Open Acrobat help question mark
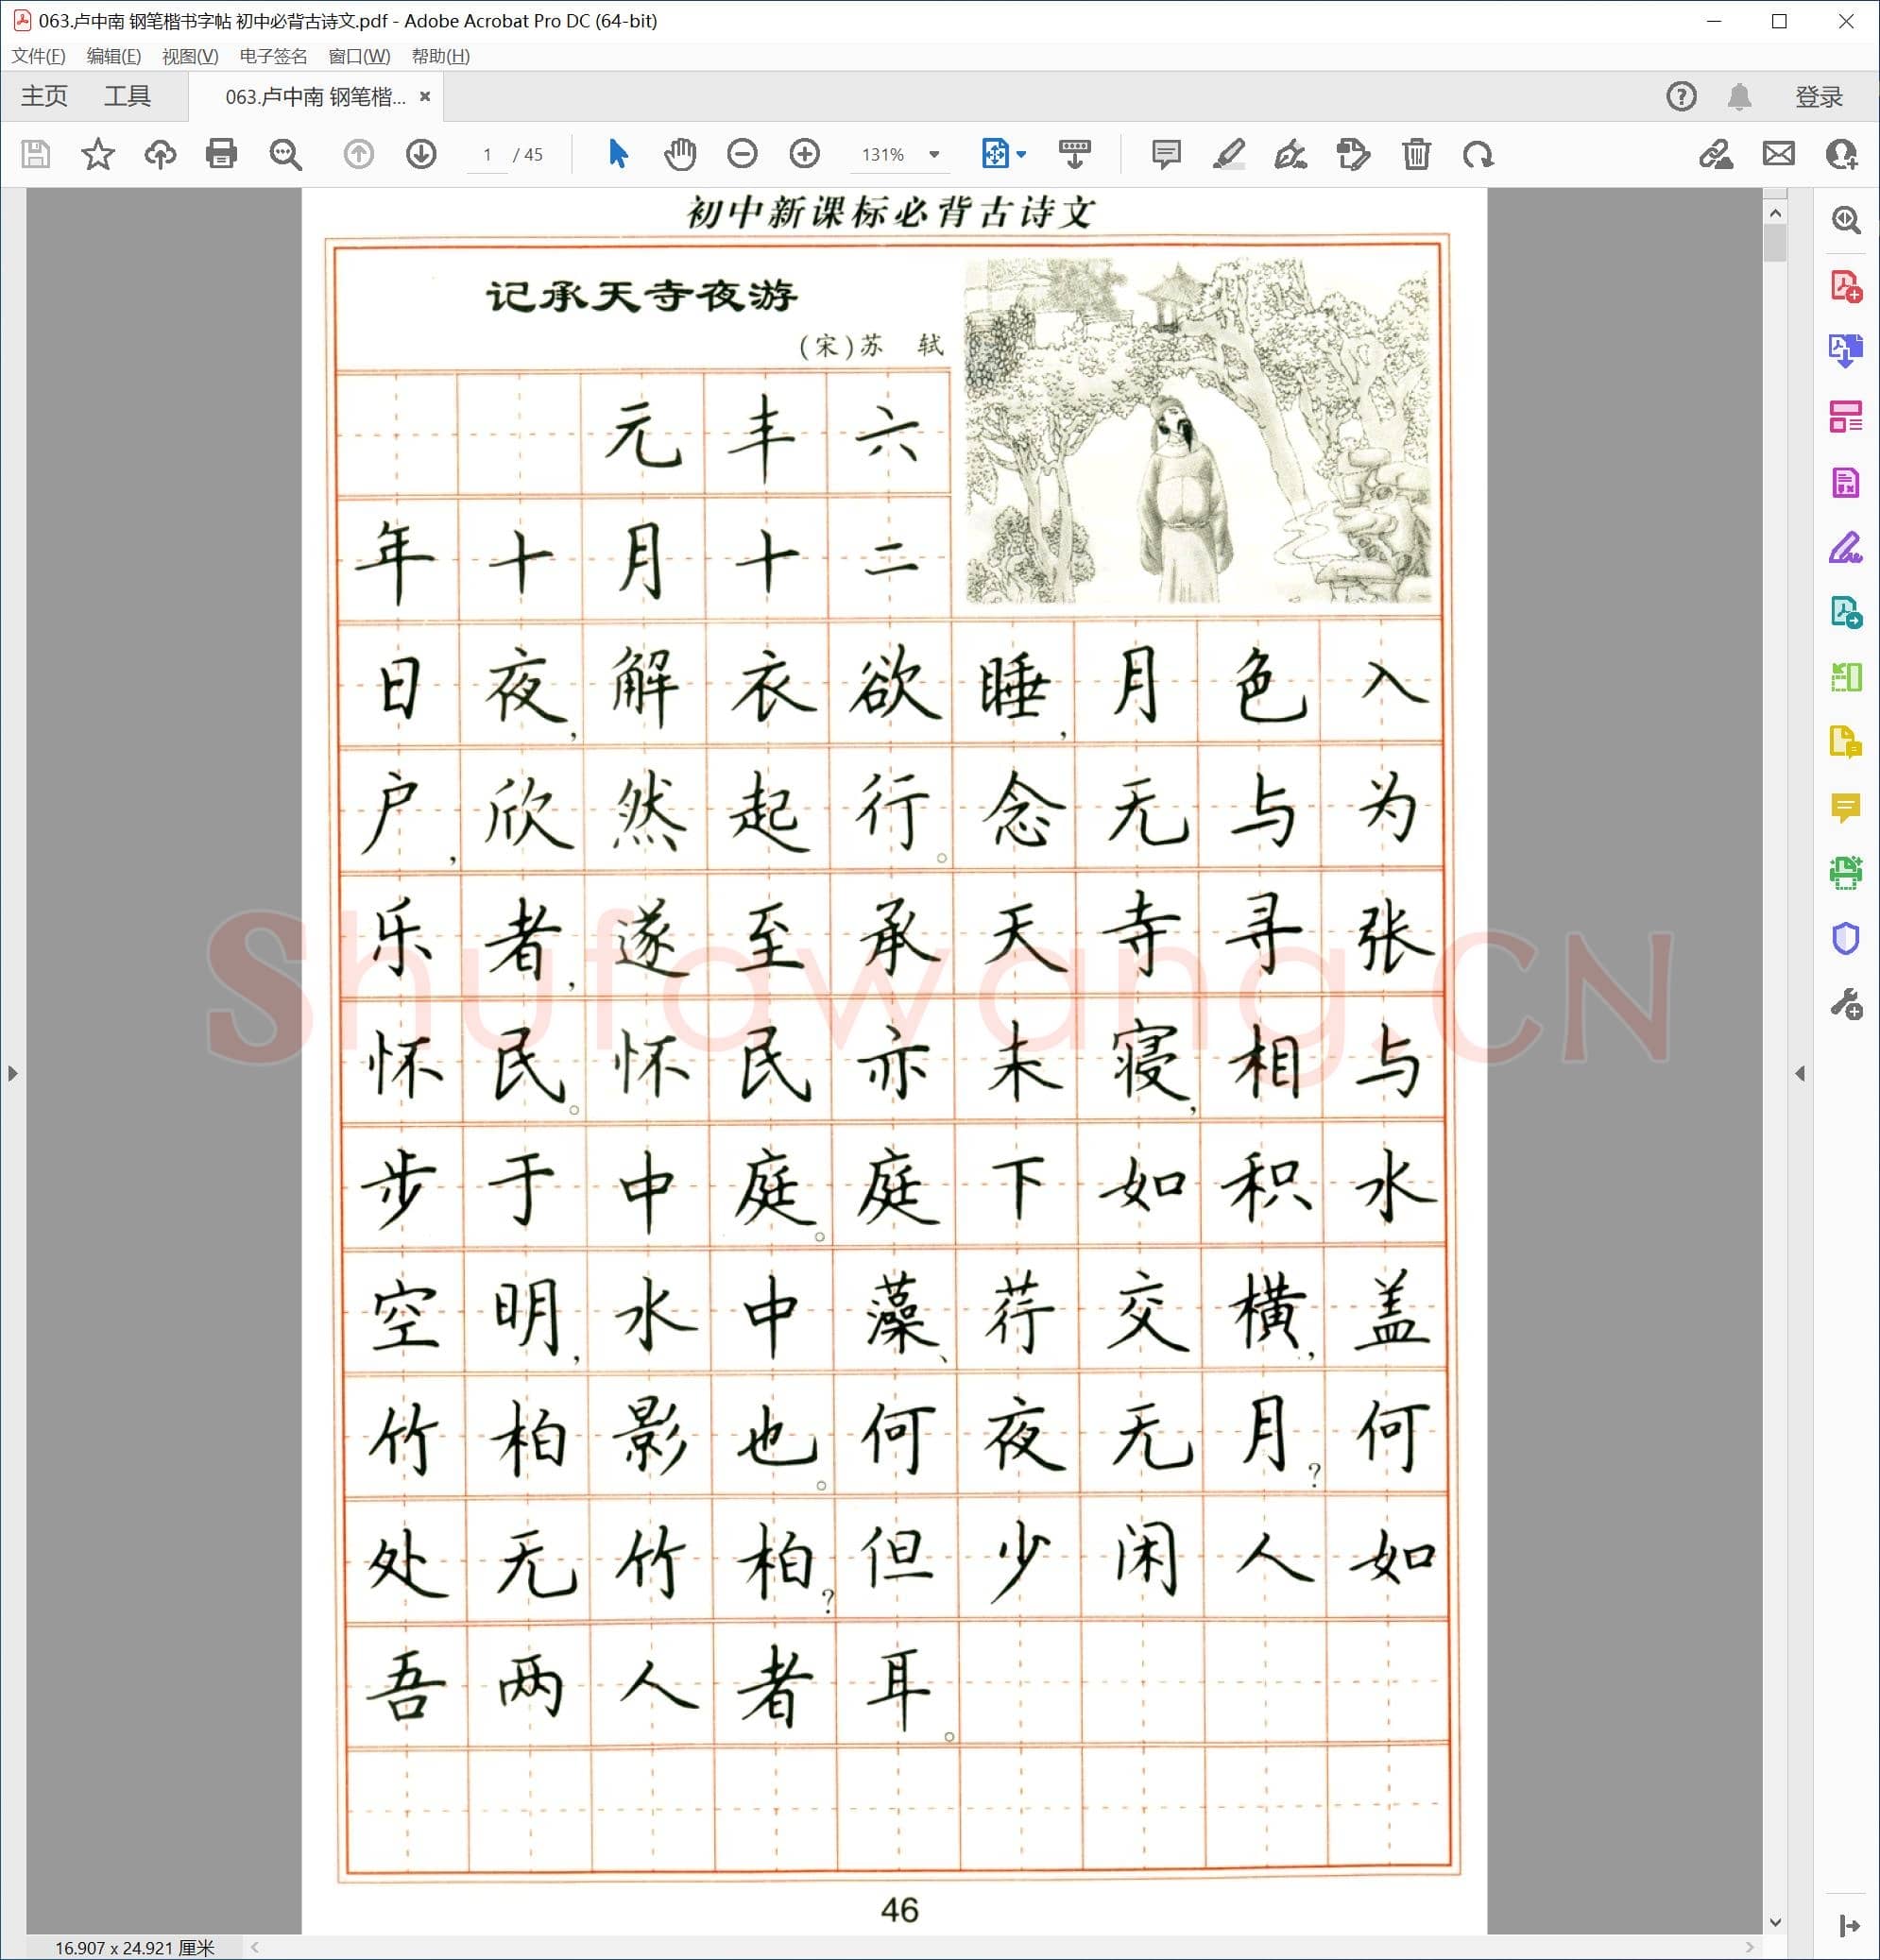1880x1960 pixels. (x=1681, y=96)
